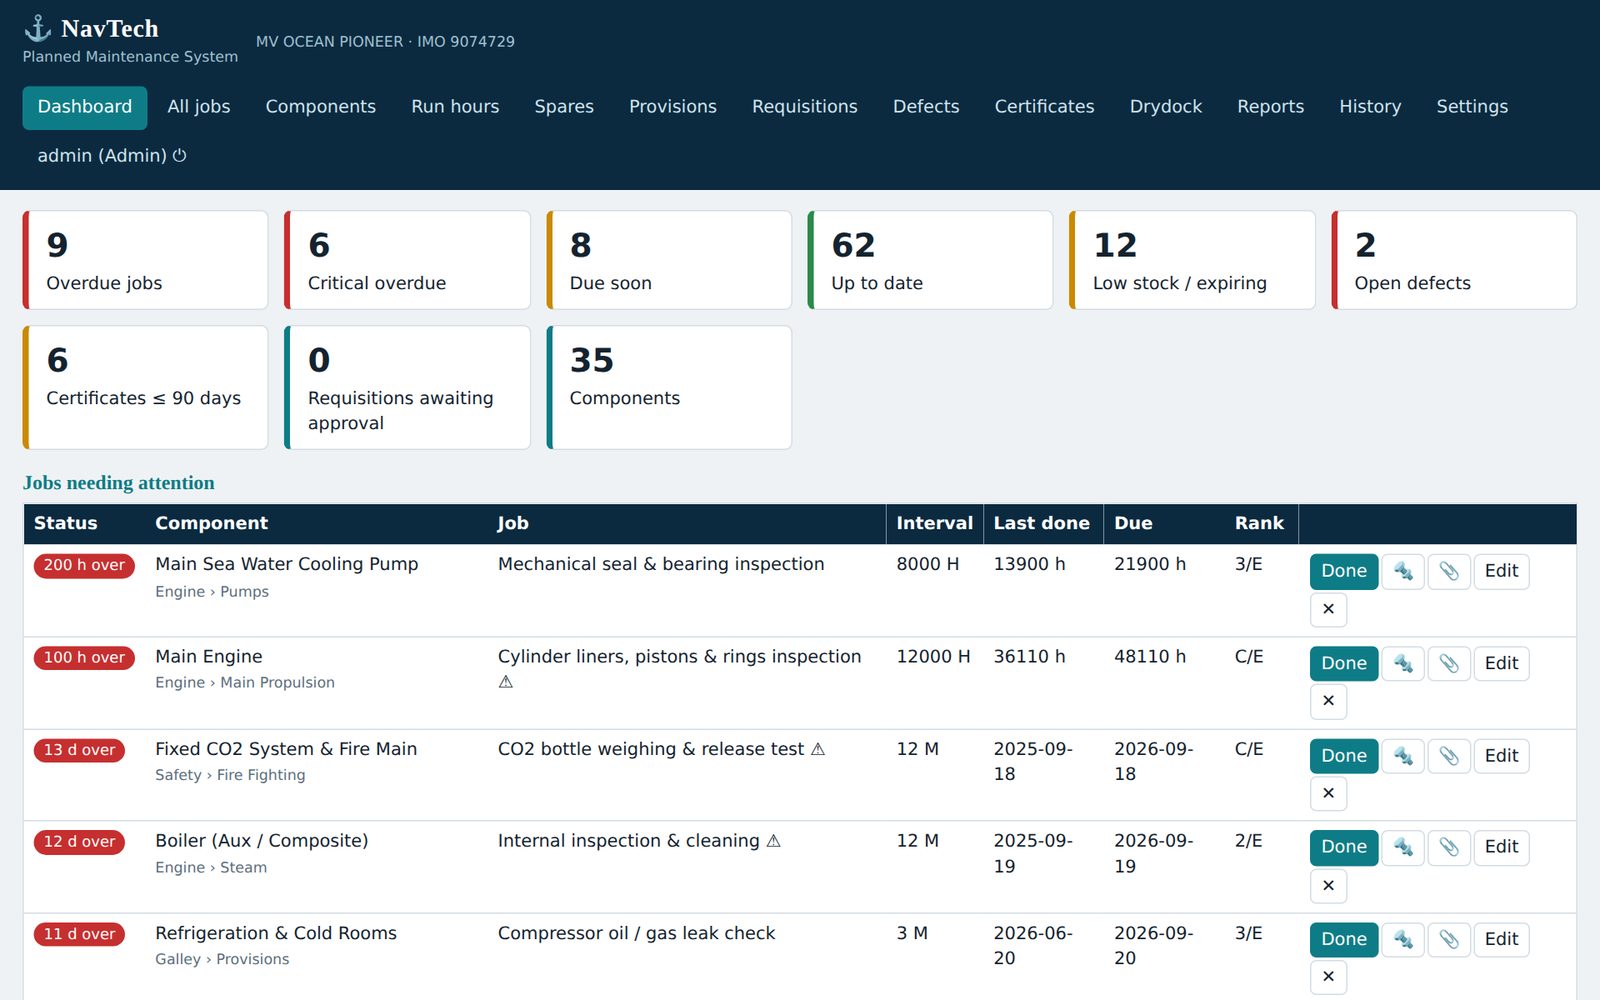1600x1000 pixels.
Task: Log out via the admin (Admin) power icon
Action: click(x=180, y=155)
